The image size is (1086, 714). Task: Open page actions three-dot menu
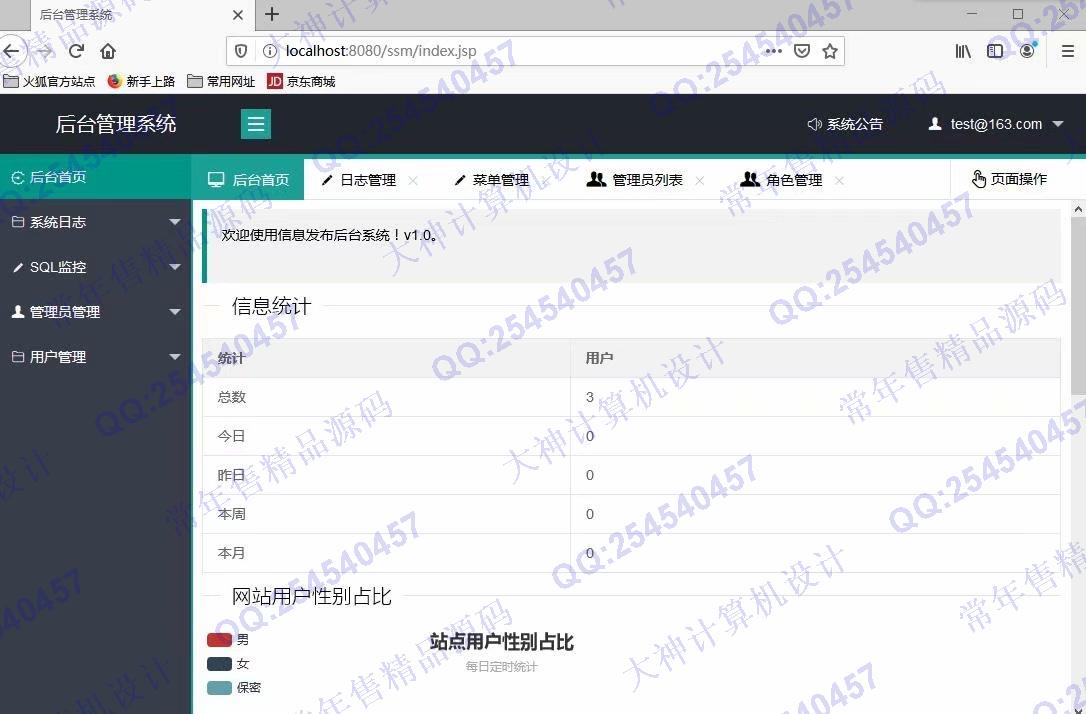click(774, 51)
